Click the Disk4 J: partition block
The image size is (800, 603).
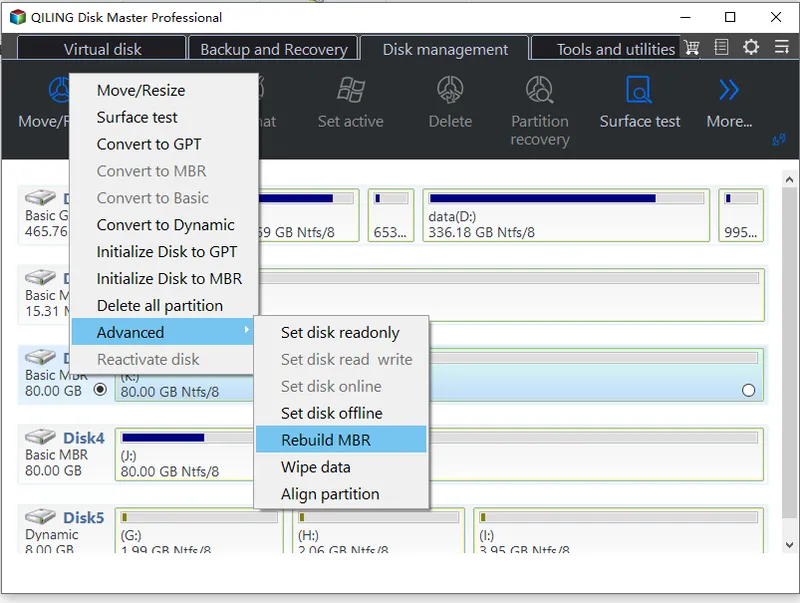(440, 453)
